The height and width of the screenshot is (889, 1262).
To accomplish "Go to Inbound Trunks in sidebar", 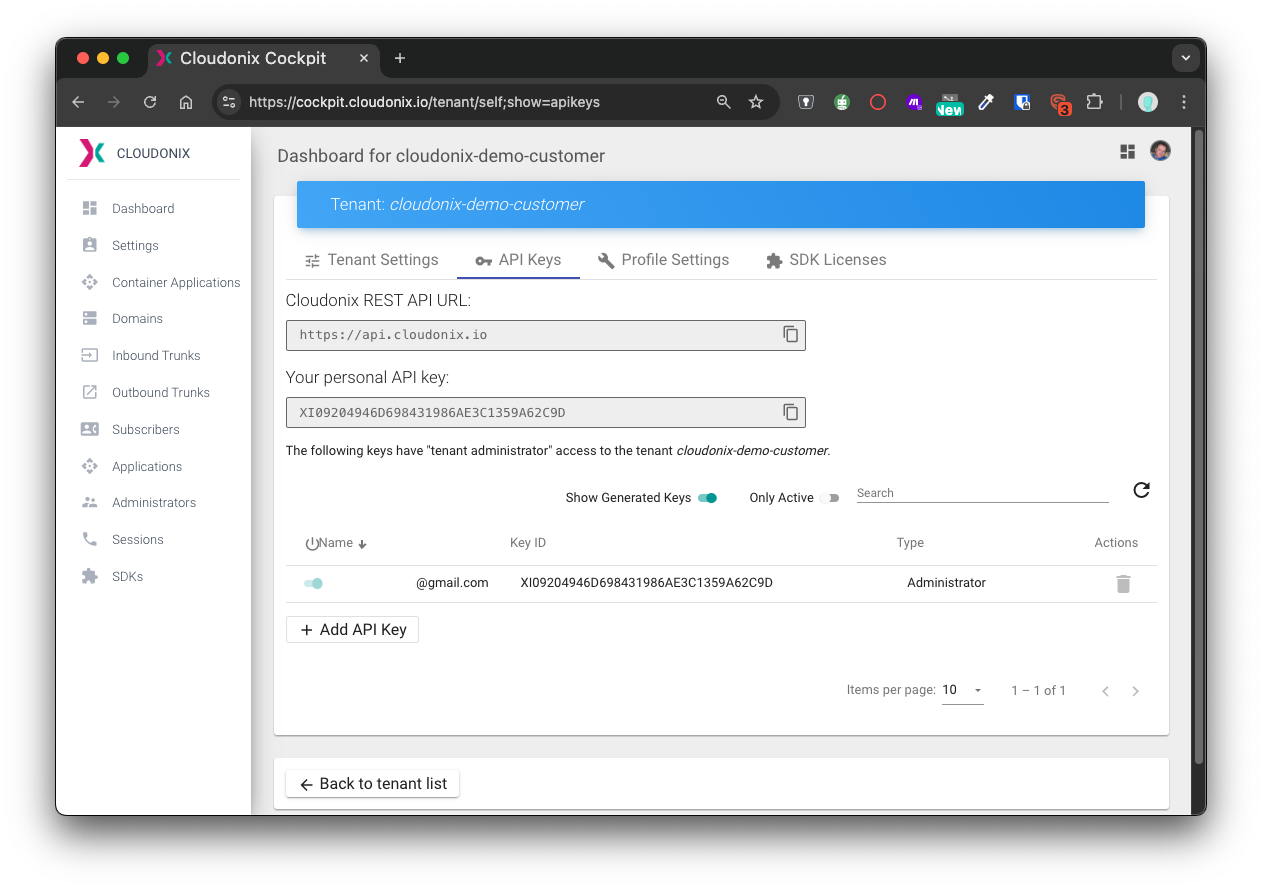I will coord(155,355).
